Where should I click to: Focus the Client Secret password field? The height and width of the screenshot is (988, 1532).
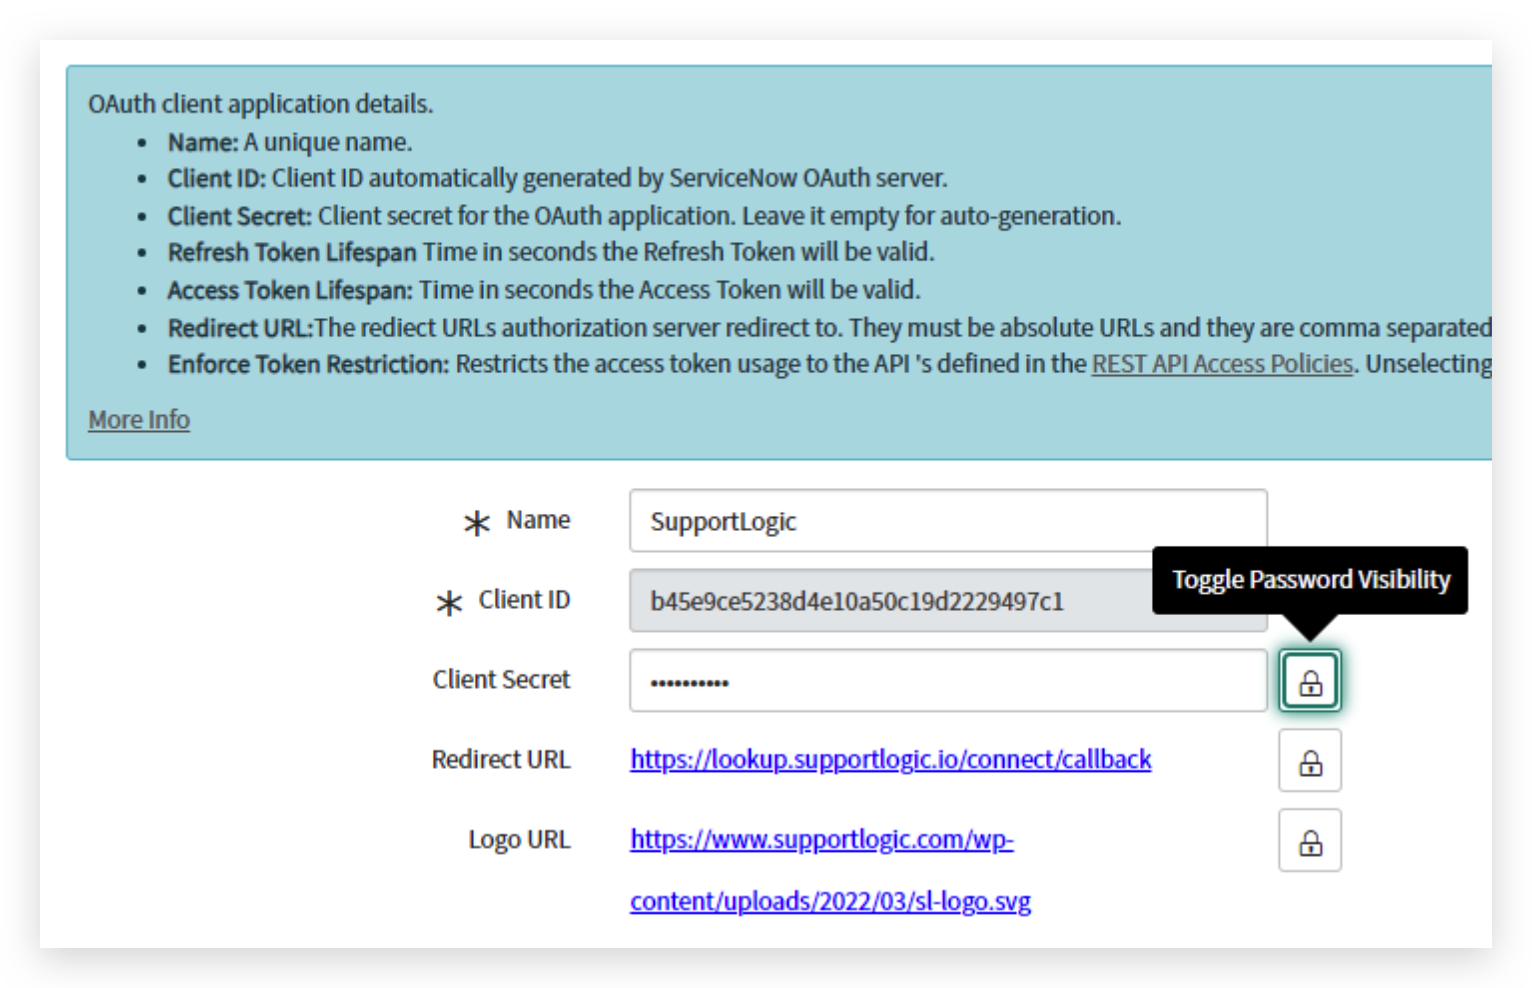948,681
